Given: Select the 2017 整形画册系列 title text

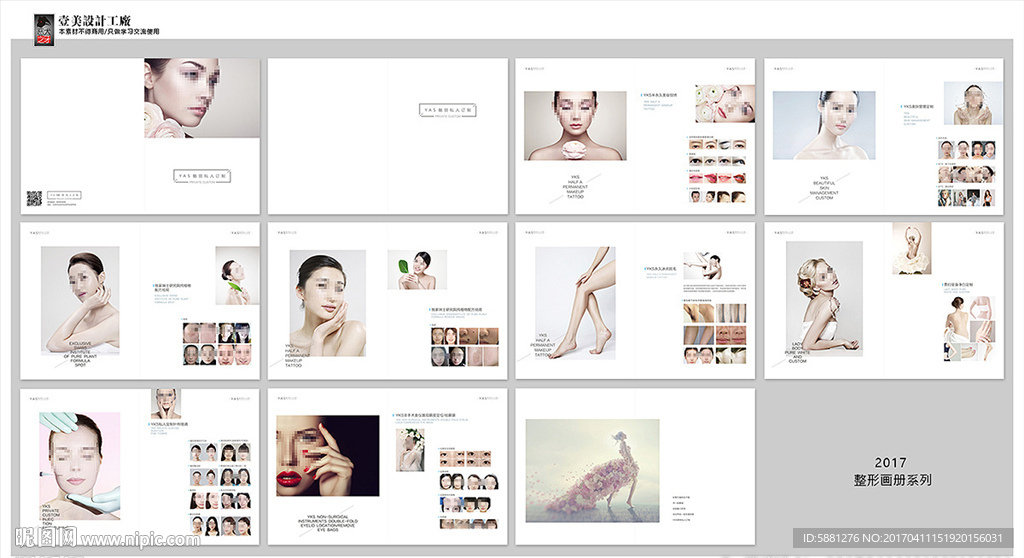Looking at the screenshot, I should tap(890, 471).
